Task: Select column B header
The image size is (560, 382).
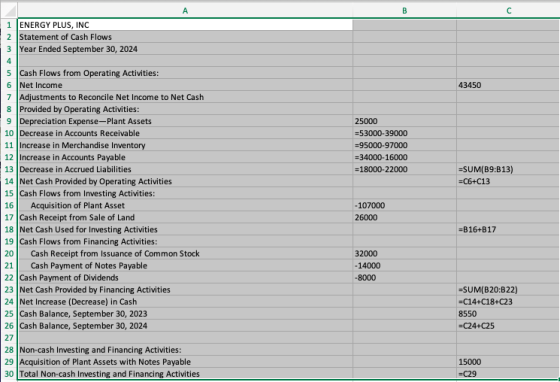Action: [x=404, y=11]
